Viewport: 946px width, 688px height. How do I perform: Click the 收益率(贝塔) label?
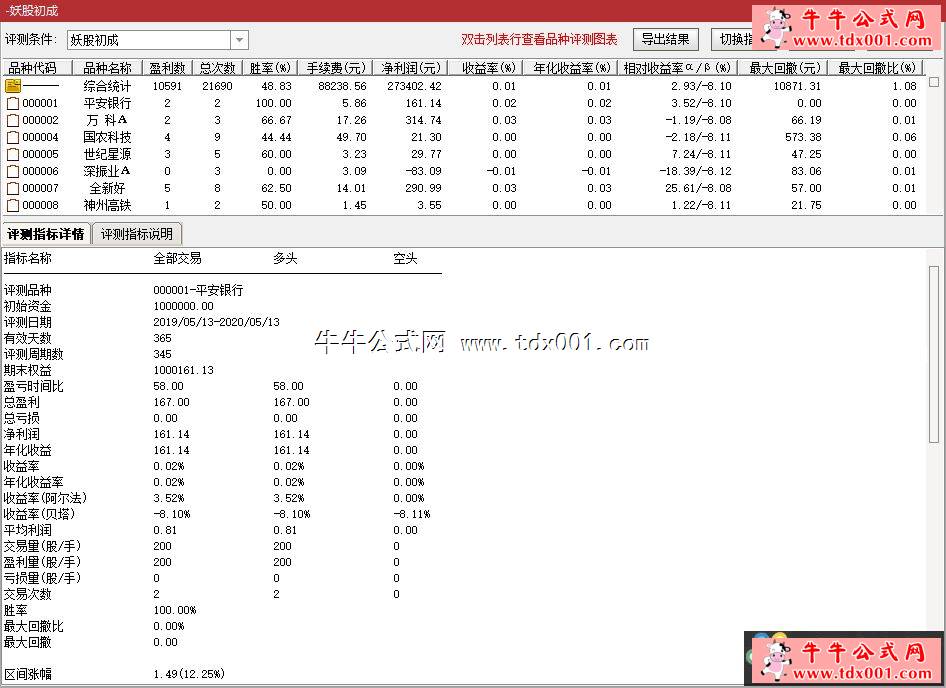39,514
